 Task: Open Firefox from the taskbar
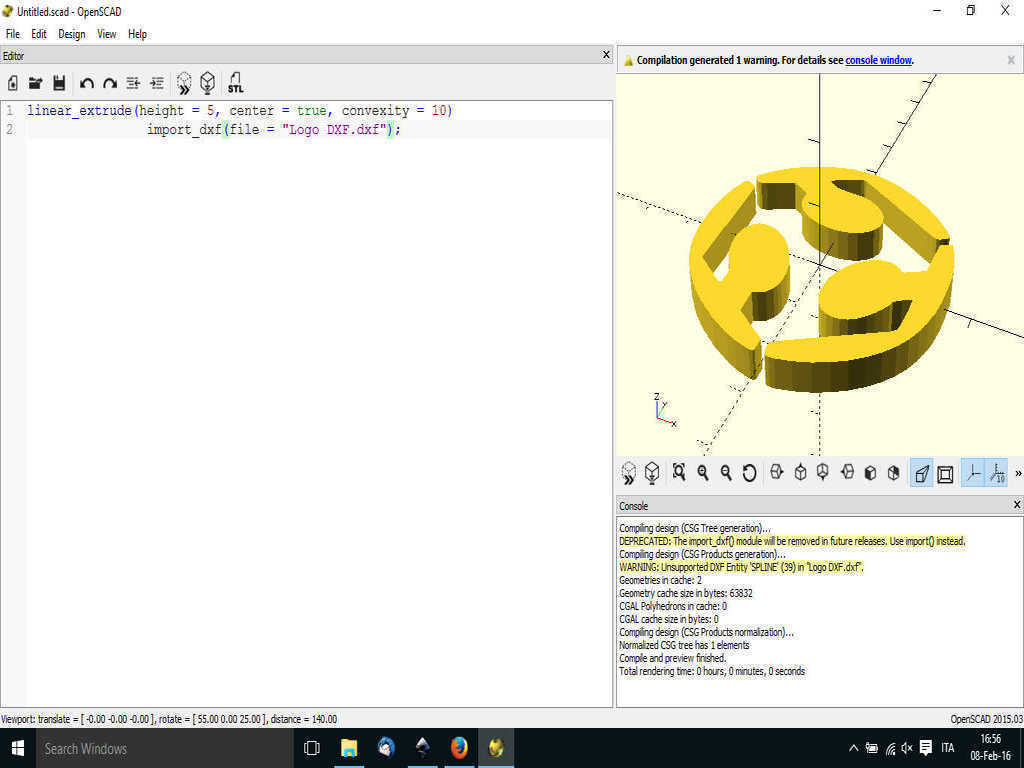pos(459,748)
